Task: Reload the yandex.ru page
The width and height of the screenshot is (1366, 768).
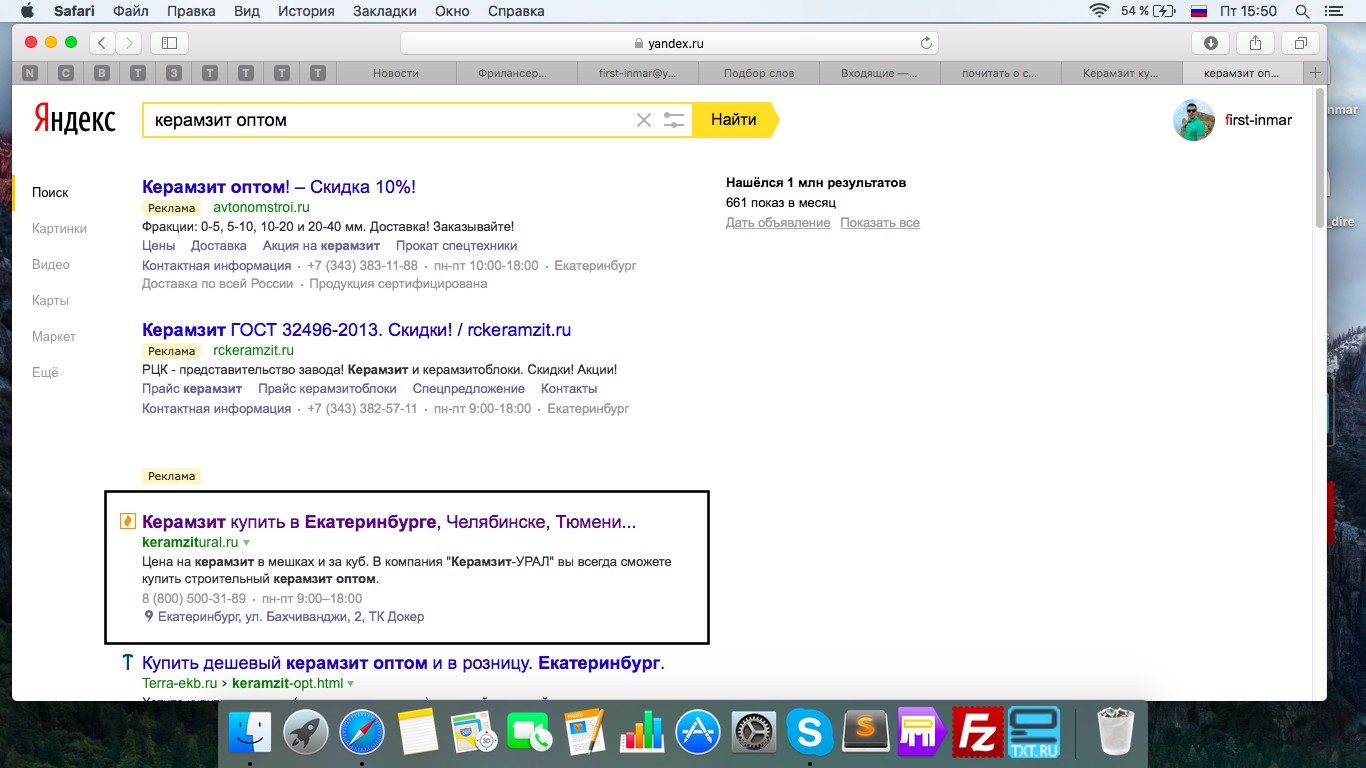Action: click(926, 43)
